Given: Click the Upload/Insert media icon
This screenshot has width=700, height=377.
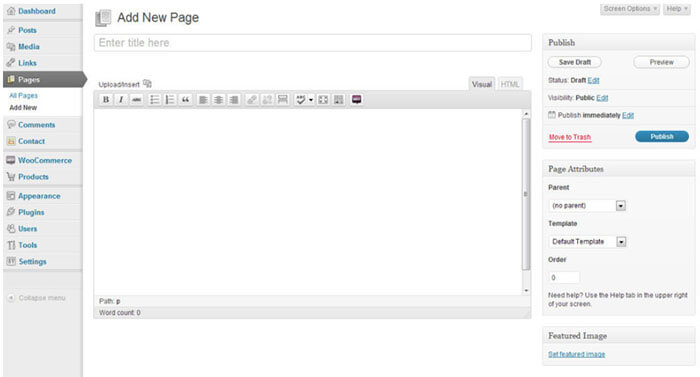Looking at the screenshot, I should pyautogui.click(x=147, y=84).
